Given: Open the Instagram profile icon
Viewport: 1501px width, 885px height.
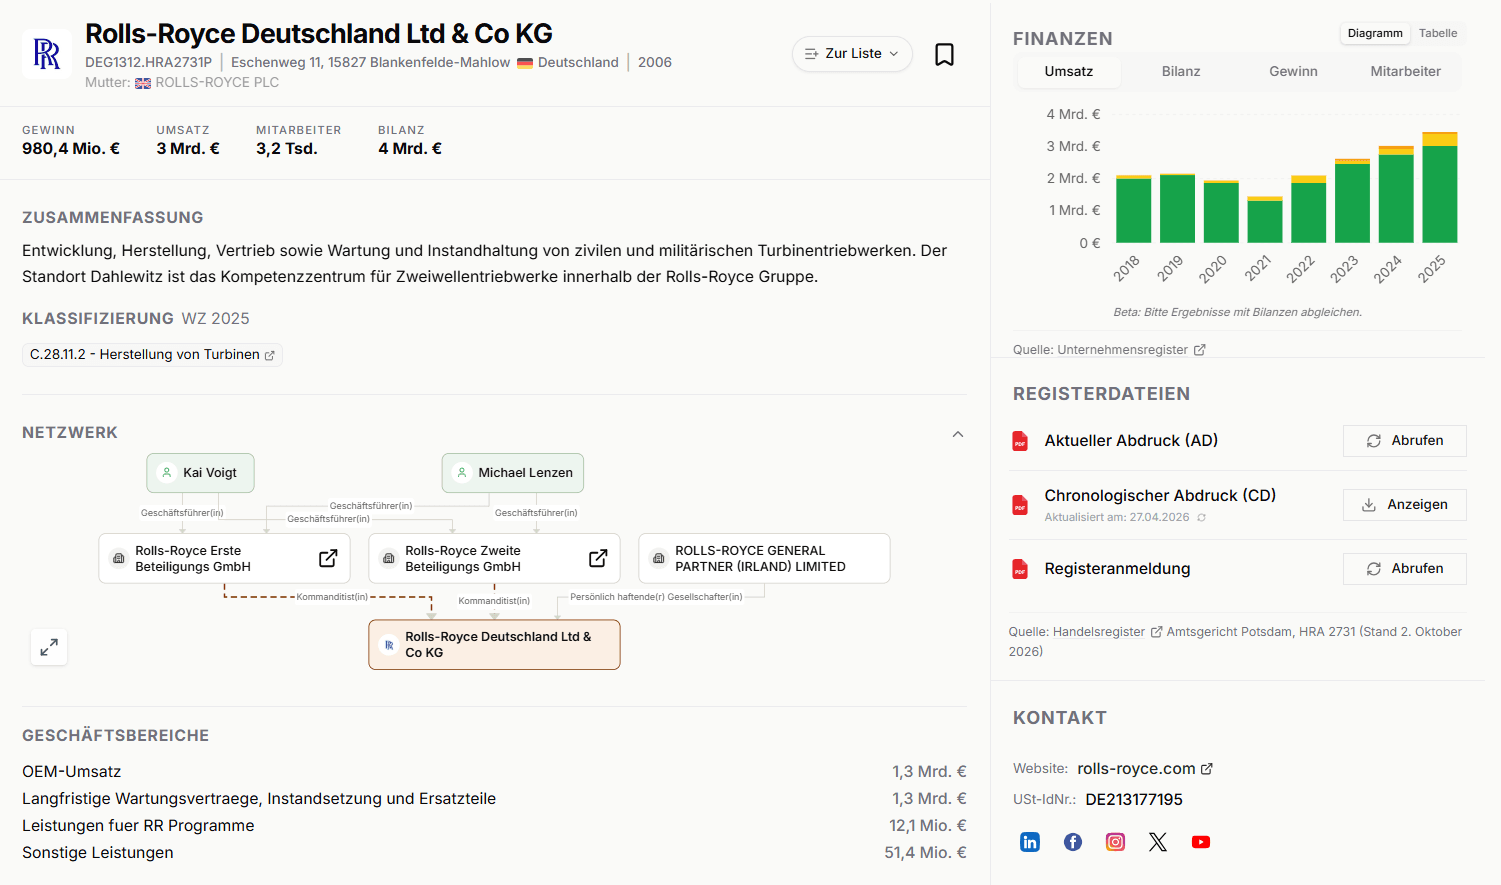Looking at the screenshot, I should coord(1116,842).
